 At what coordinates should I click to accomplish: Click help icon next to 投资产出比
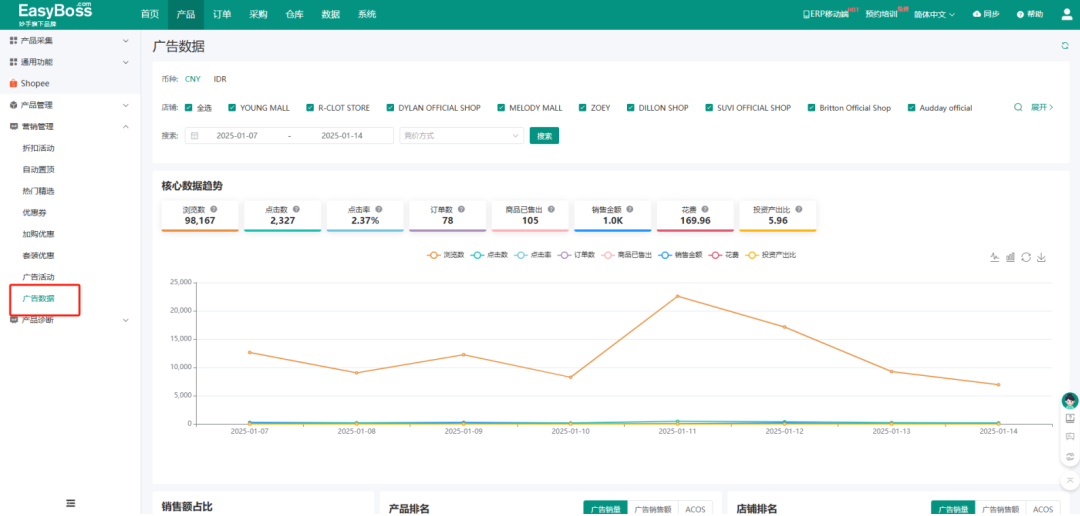coord(799,209)
